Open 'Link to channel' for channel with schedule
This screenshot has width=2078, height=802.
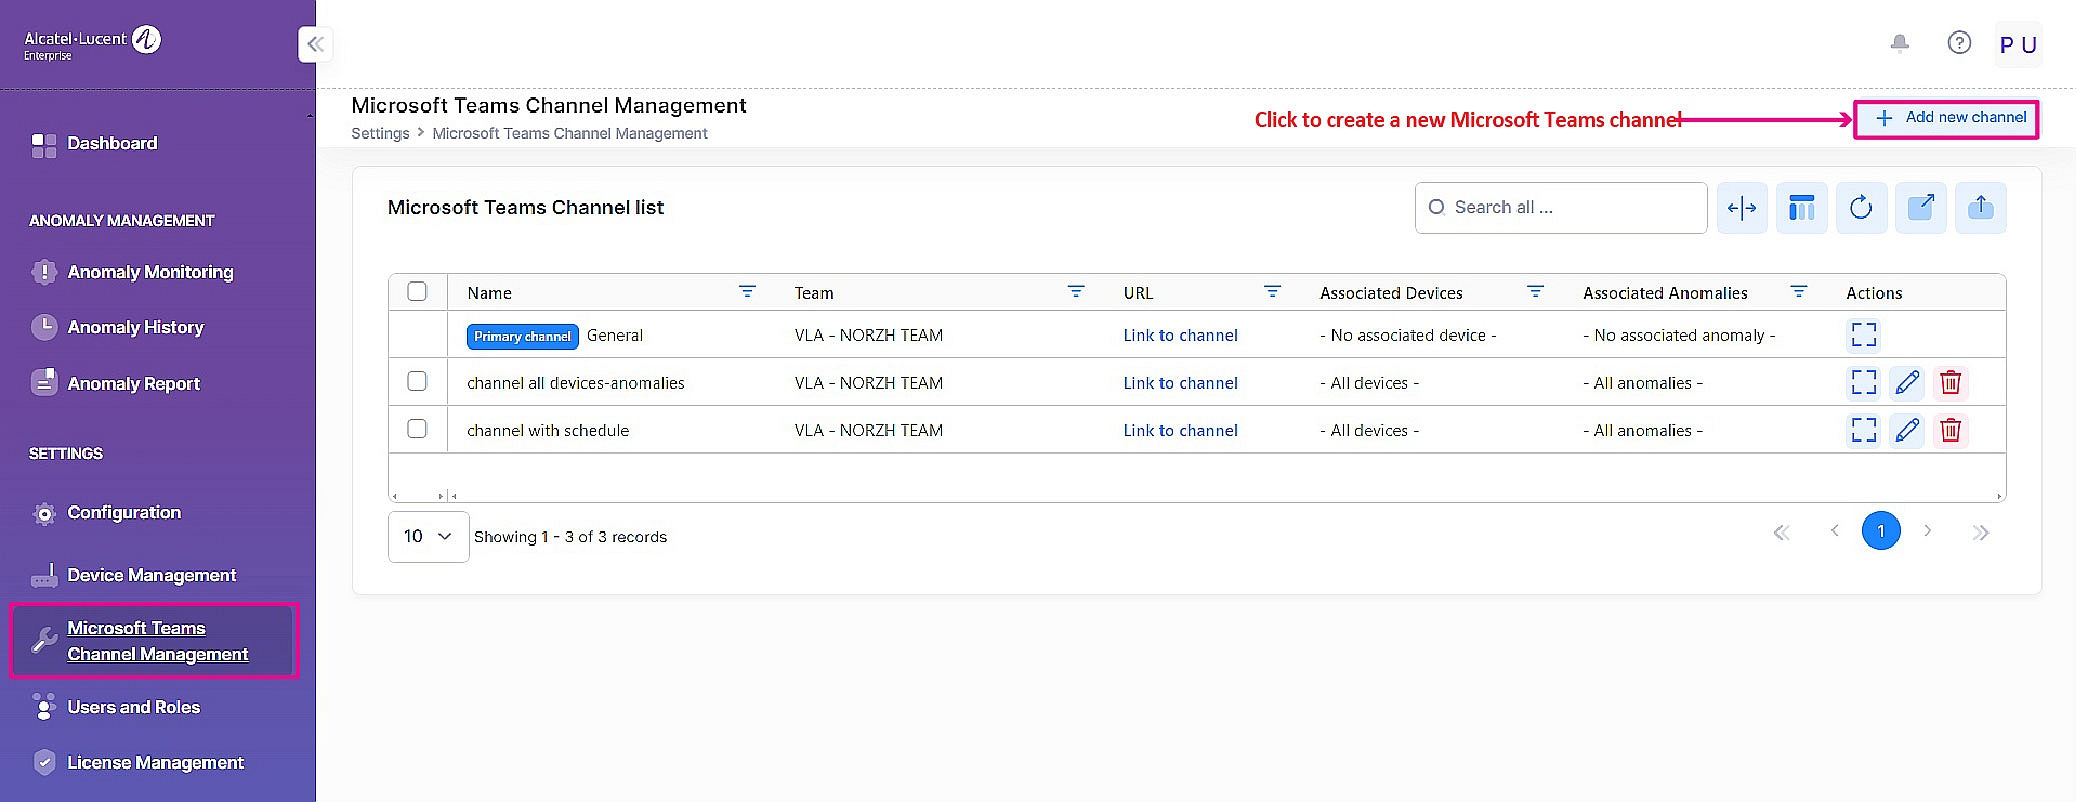[1180, 430]
